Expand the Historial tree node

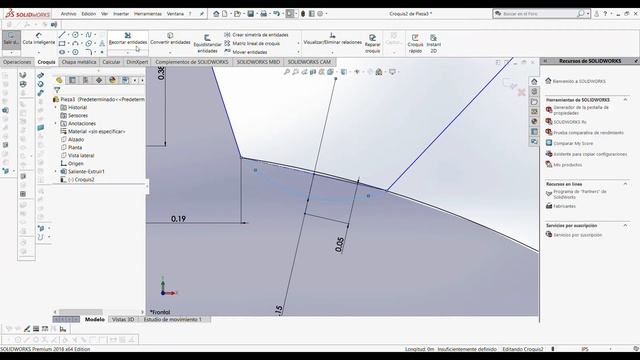pyautogui.click(x=56, y=107)
